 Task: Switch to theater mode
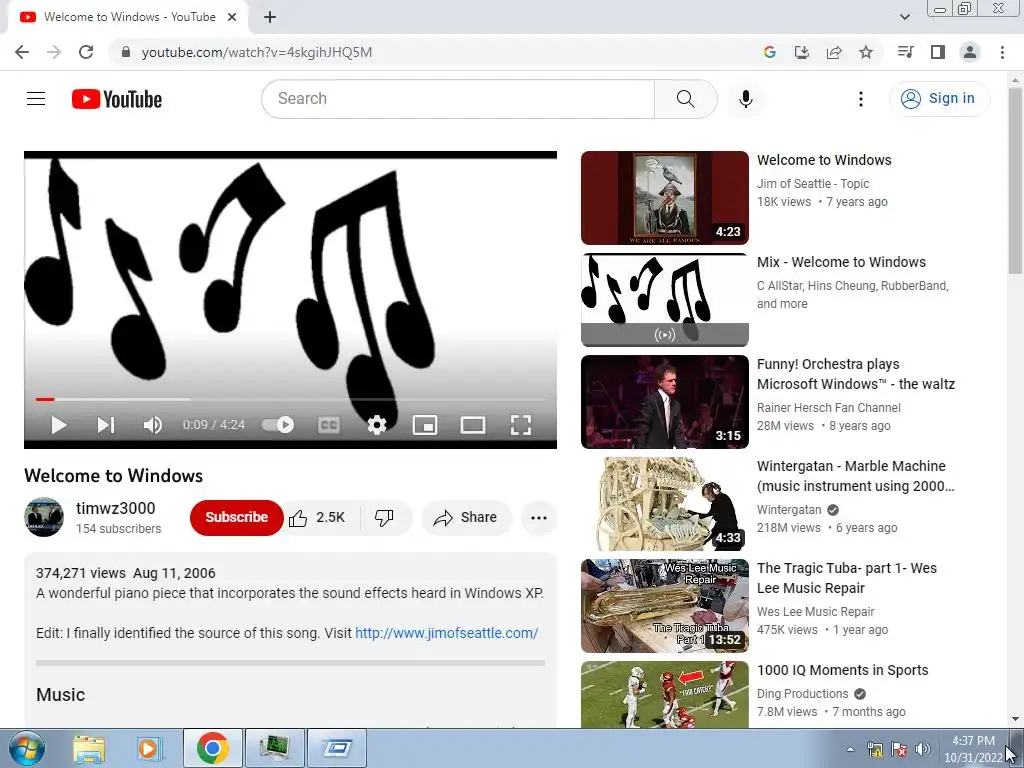click(x=473, y=425)
